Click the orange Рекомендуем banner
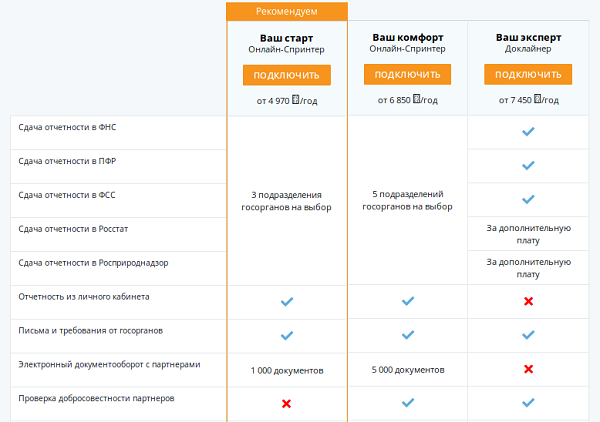Image resolution: width=600 pixels, height=422 pixels. (287, 11)
